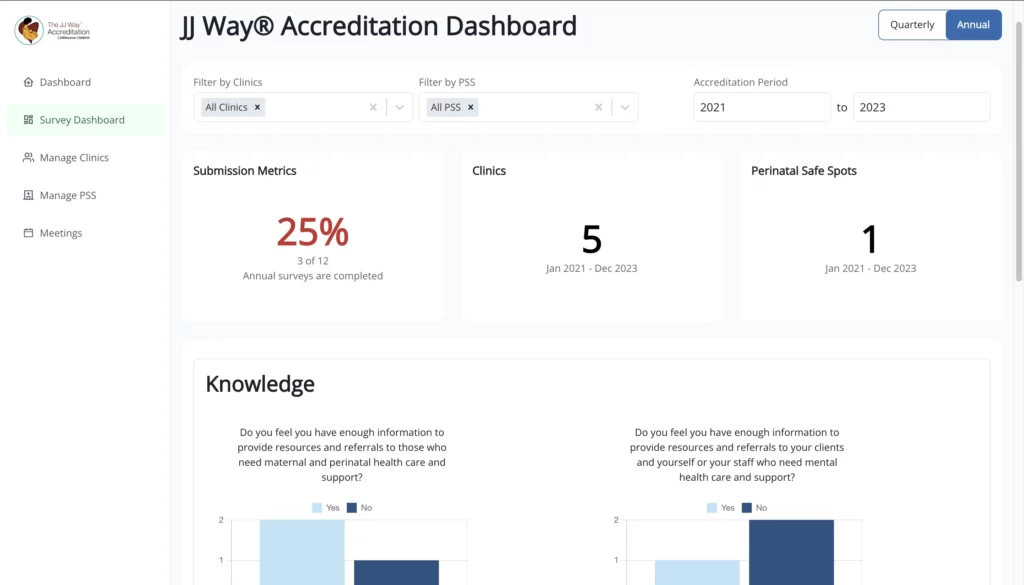Click the page vertical scrollbar
The image size is (1024, 585).
coord(1018,150)
